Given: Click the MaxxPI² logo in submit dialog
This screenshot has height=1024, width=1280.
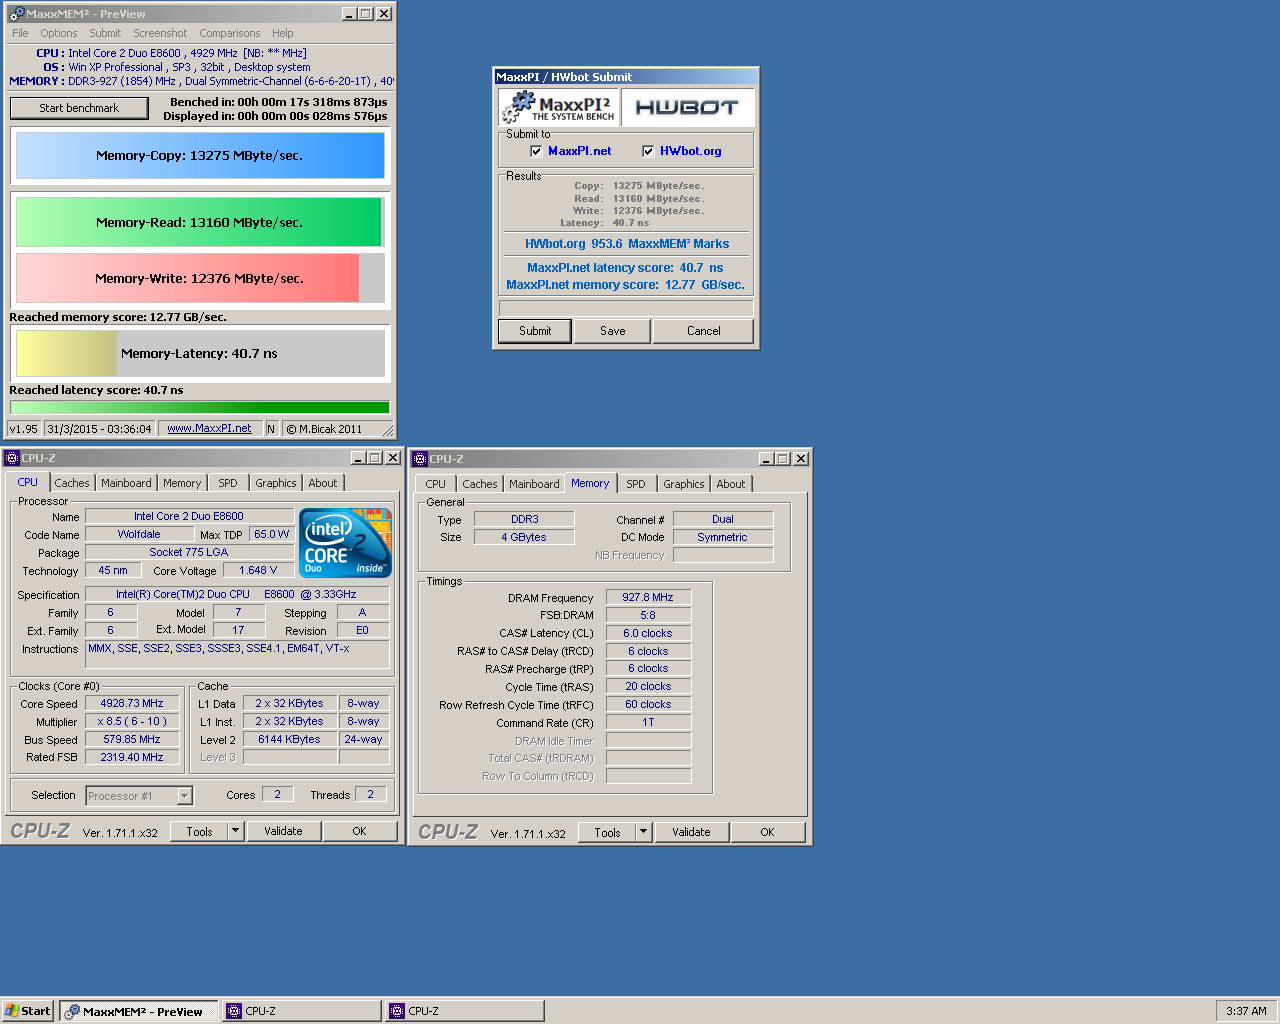Looking at the screenshot, I should pos(559,107).
